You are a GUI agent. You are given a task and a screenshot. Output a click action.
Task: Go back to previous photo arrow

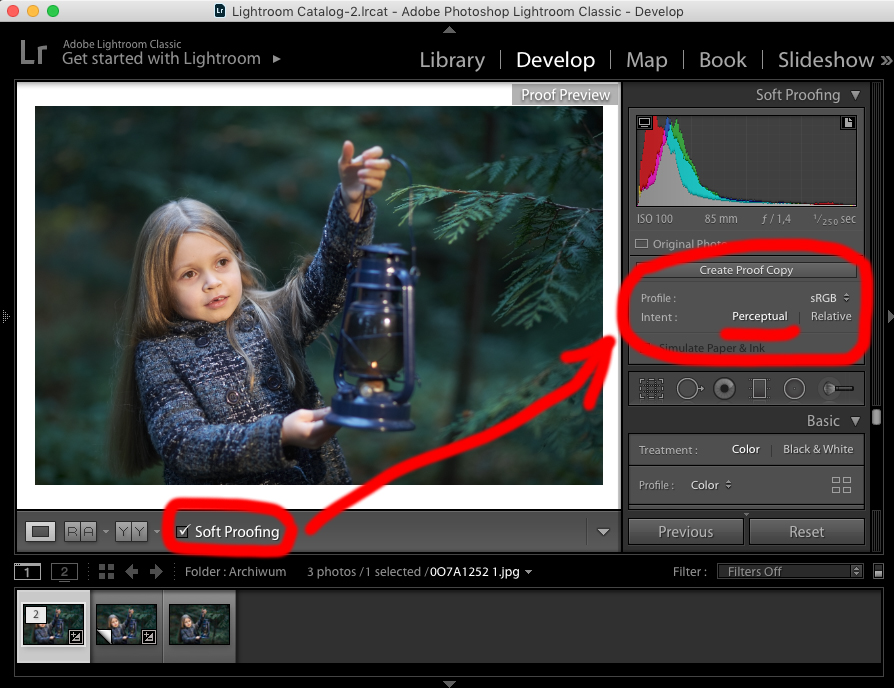tap(132, 571)
